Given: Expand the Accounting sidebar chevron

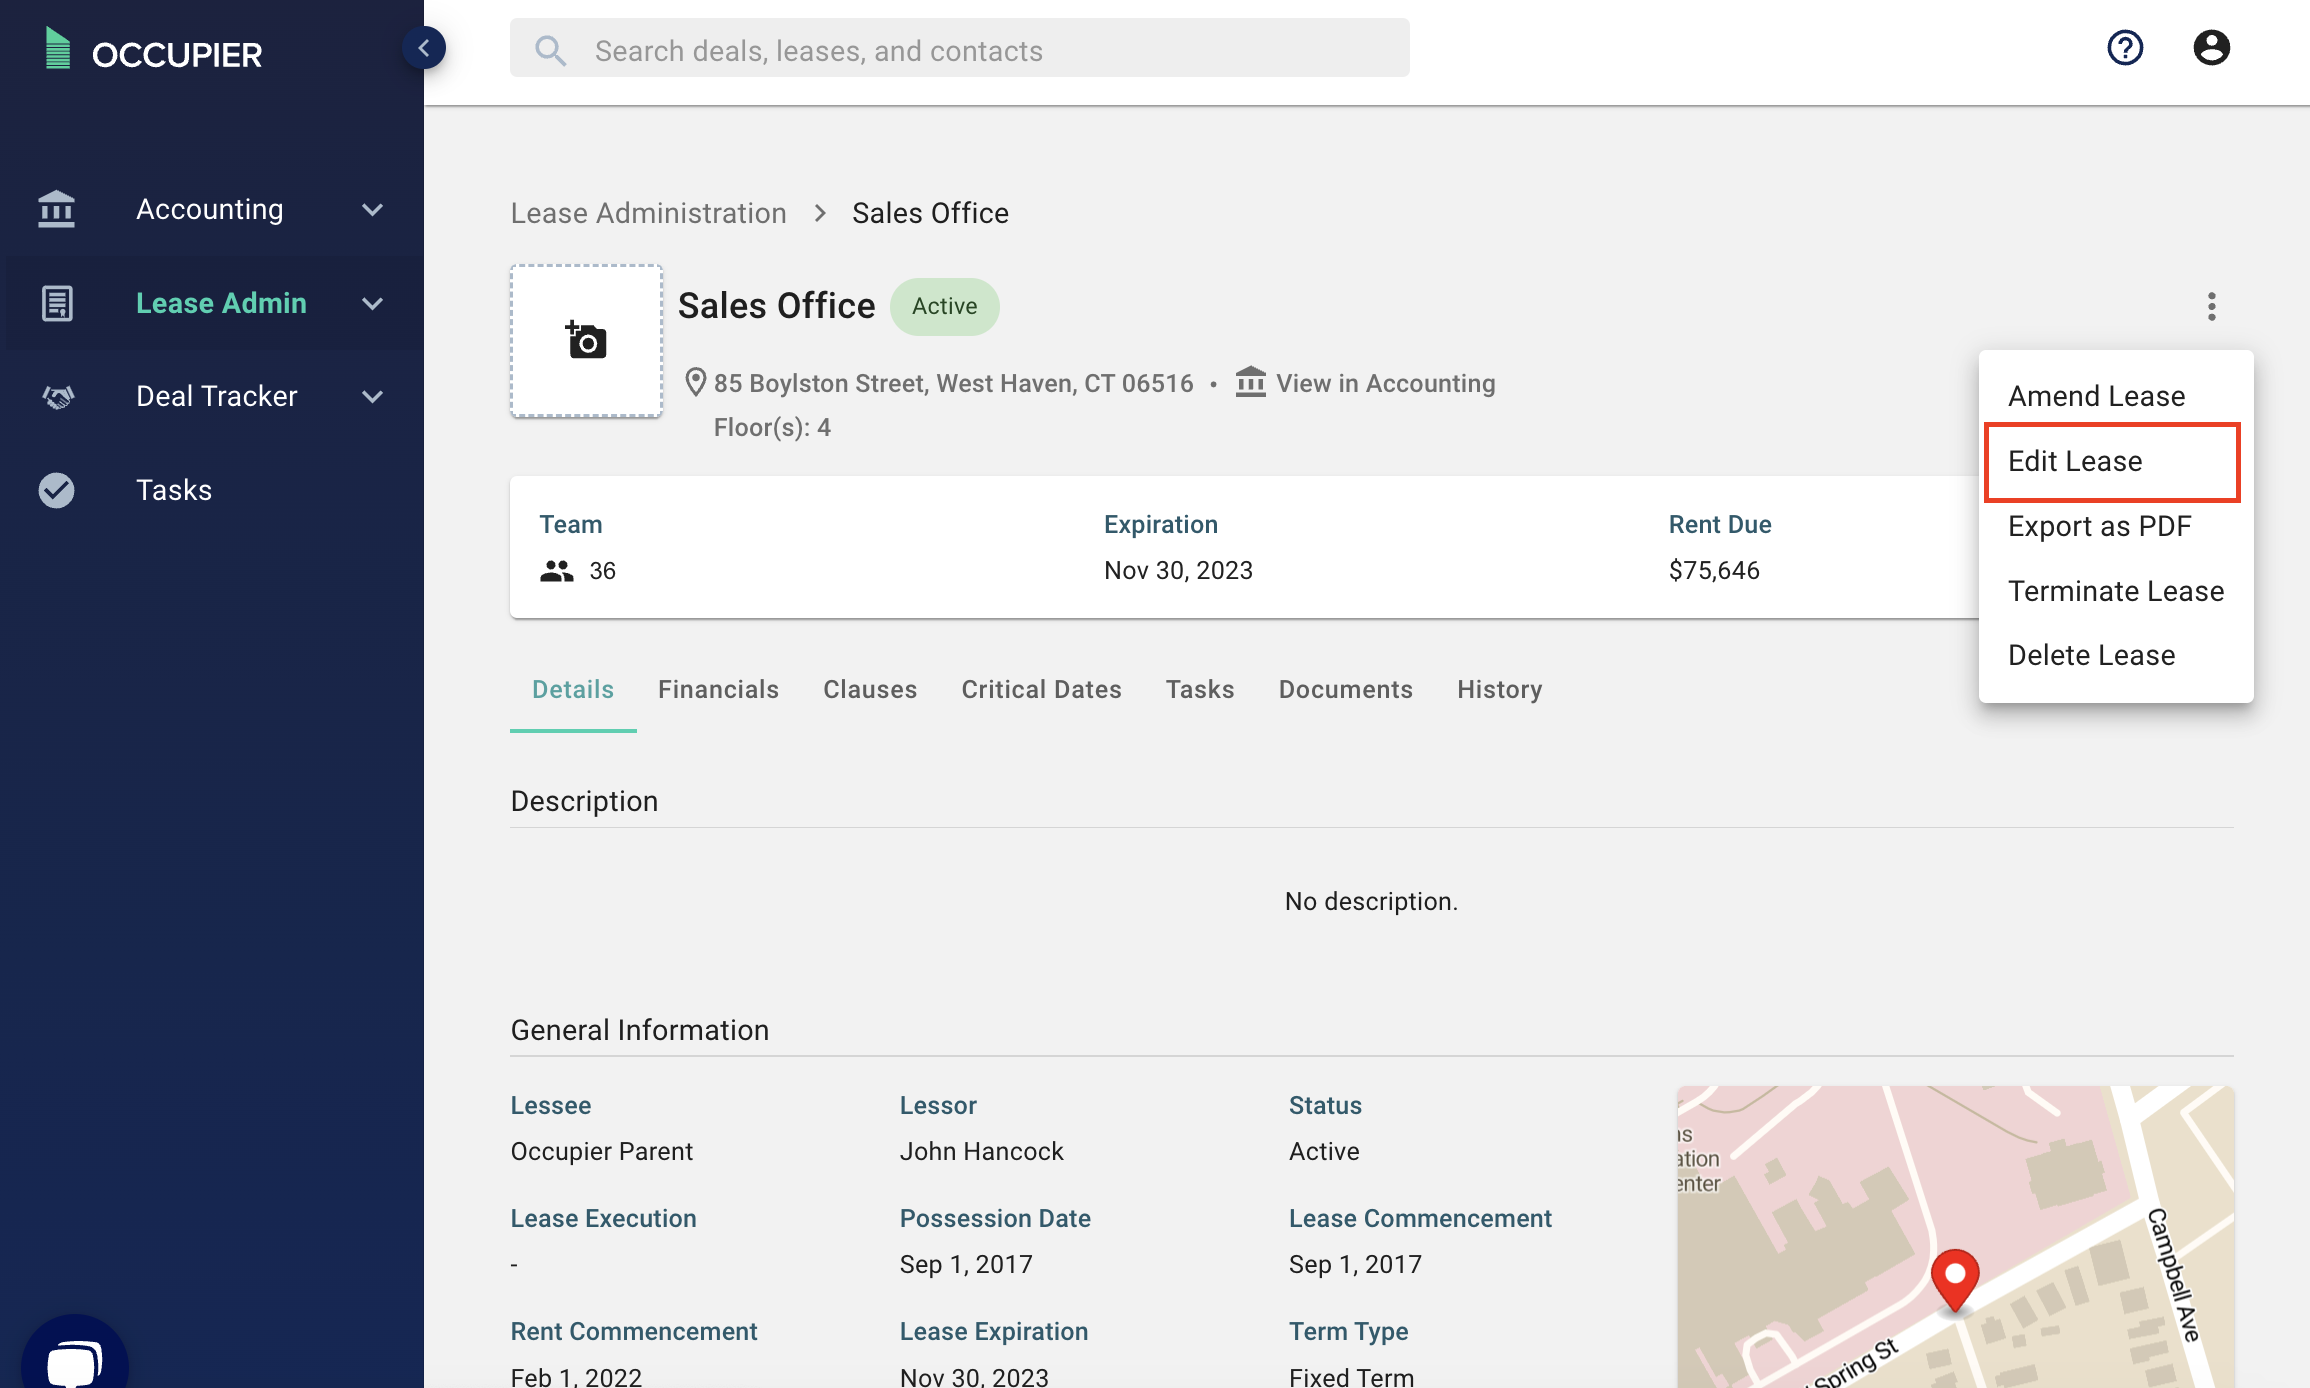Looking at the screenshot, I should click(373, 210).
